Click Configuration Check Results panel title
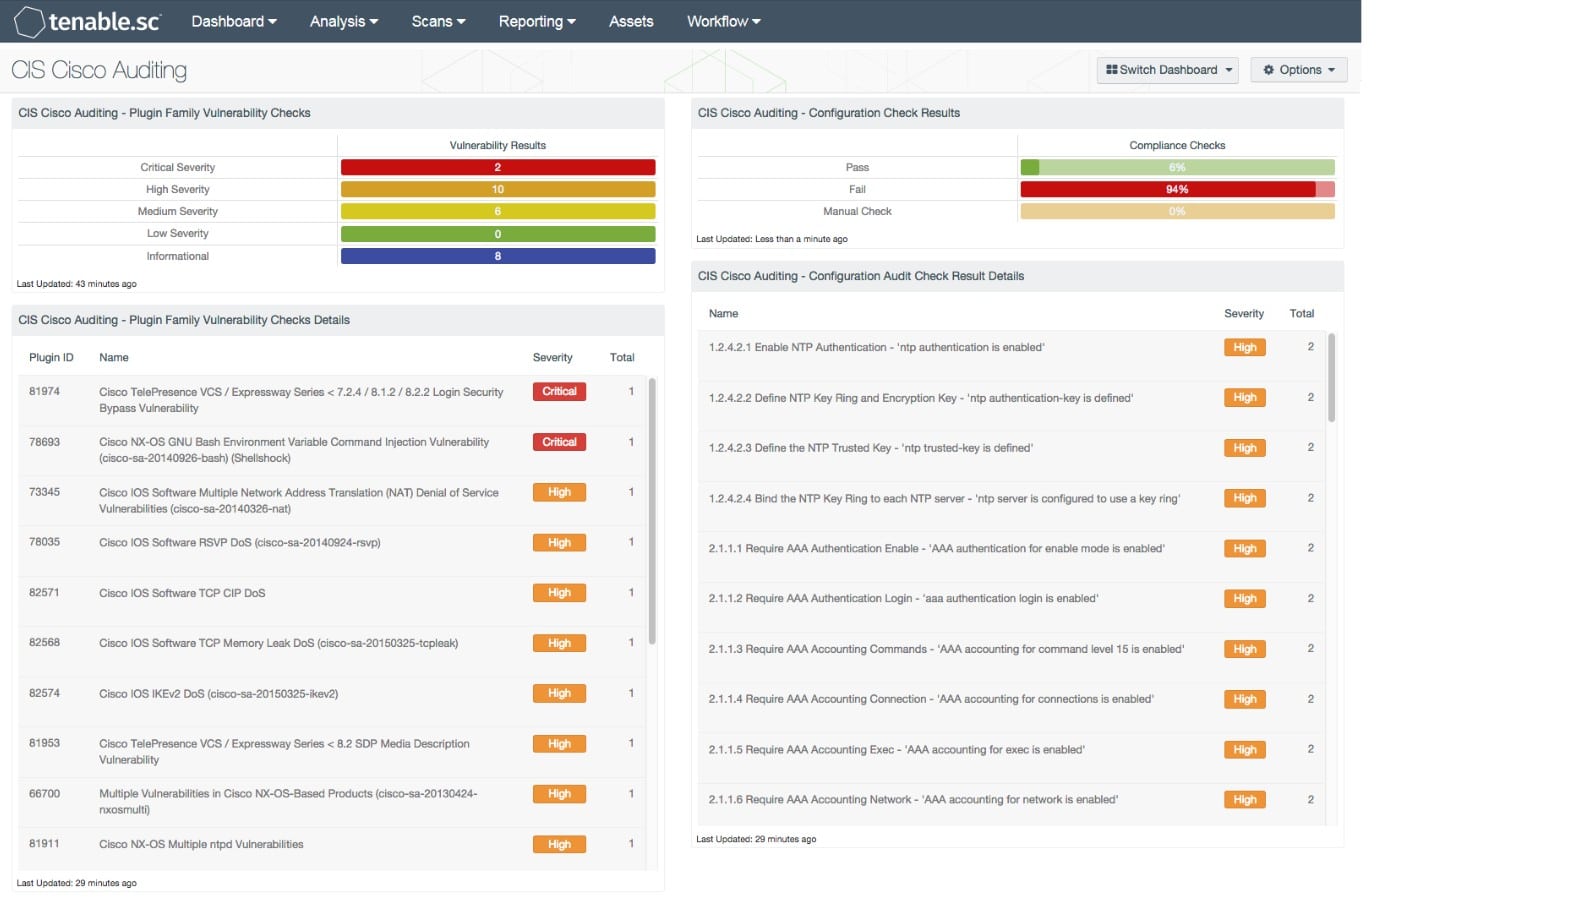This screenshot has width=1595, height=897. click(828, 113)
